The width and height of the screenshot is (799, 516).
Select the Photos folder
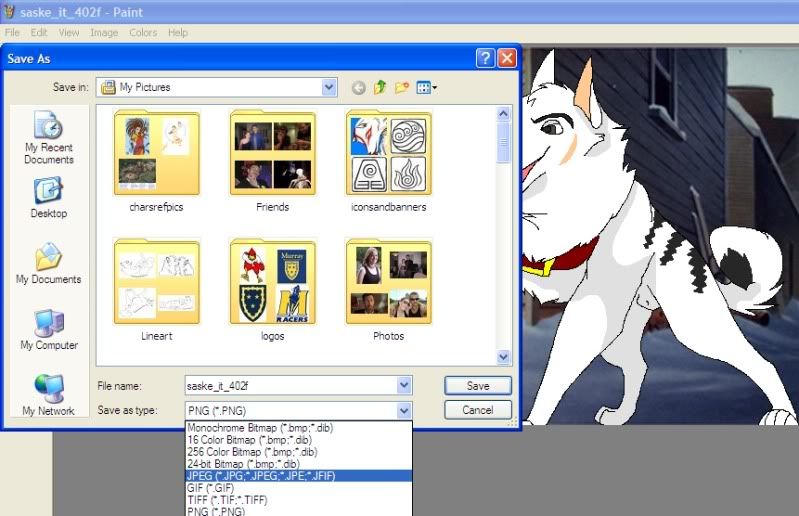point(388,290)
